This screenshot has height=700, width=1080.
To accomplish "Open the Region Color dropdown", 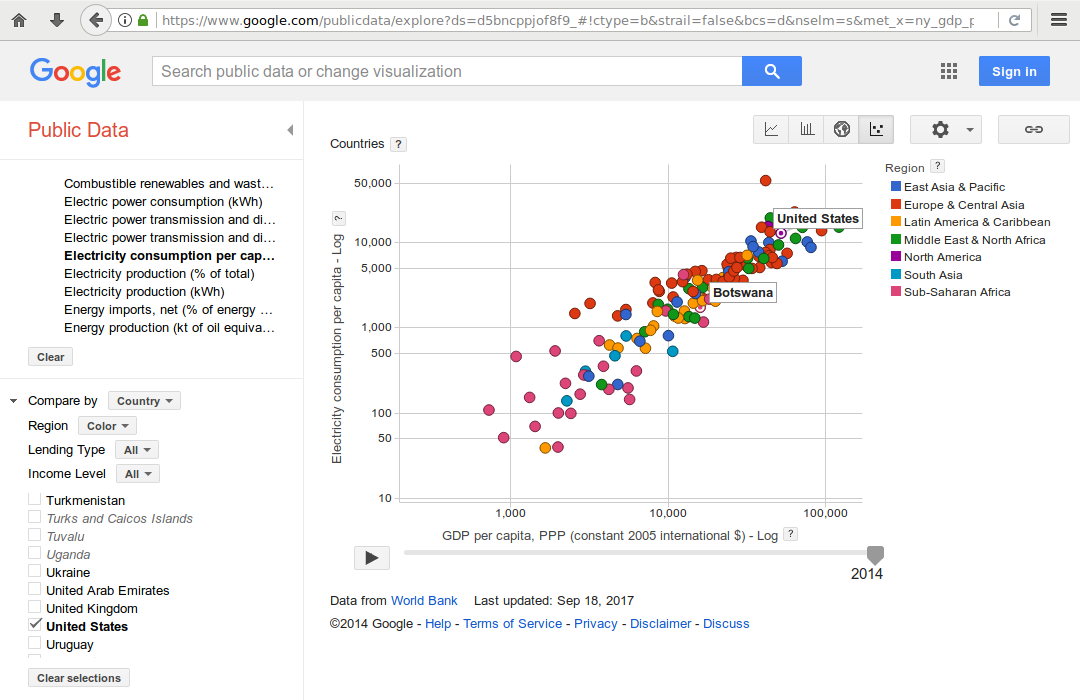I will pos(107,426).
